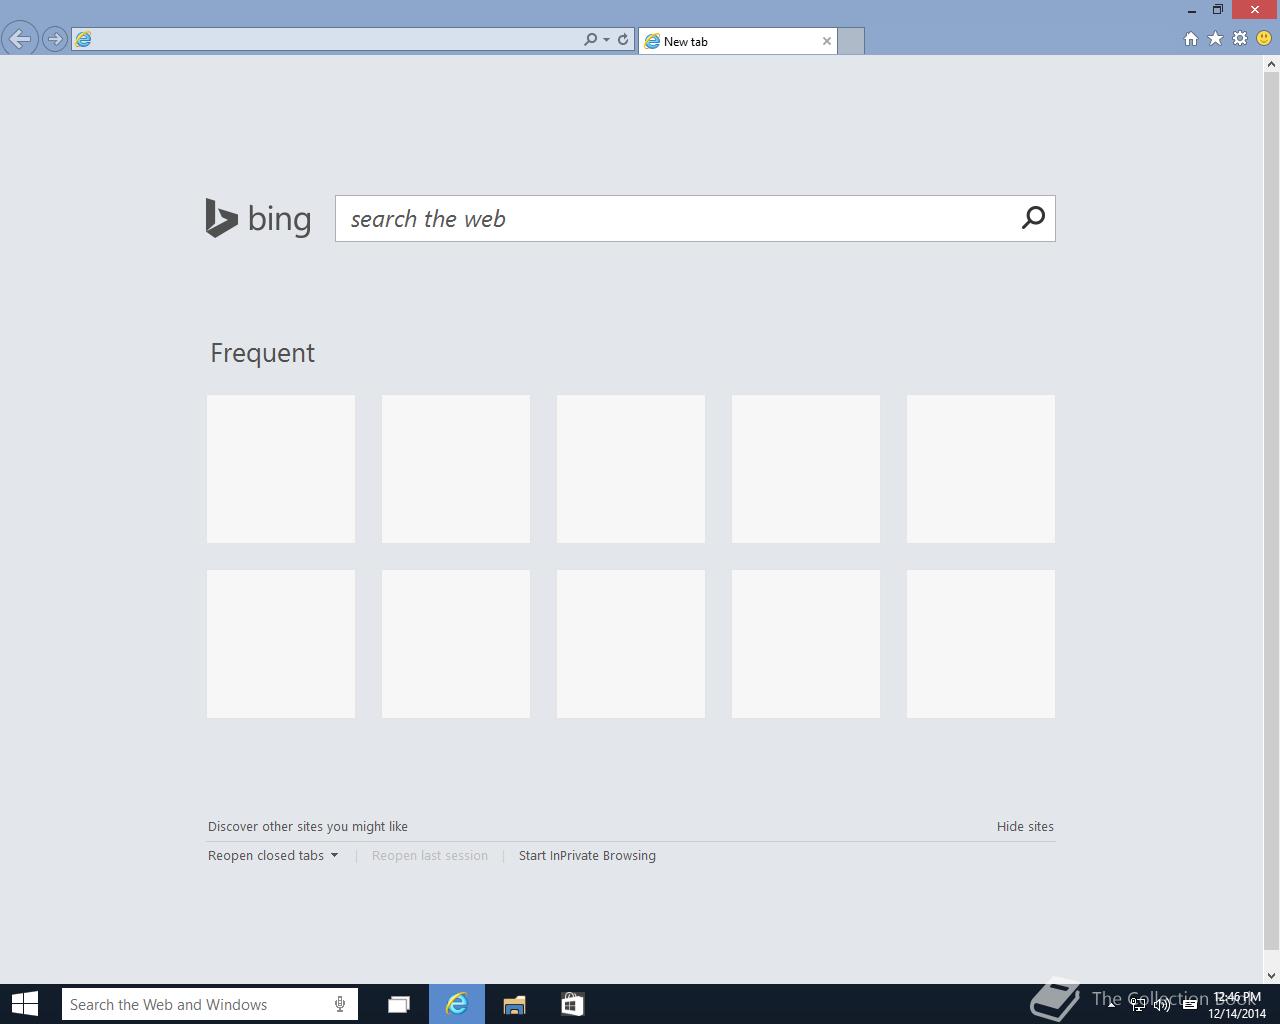Click the Forward arrow navigation button

tap(55, 39)
